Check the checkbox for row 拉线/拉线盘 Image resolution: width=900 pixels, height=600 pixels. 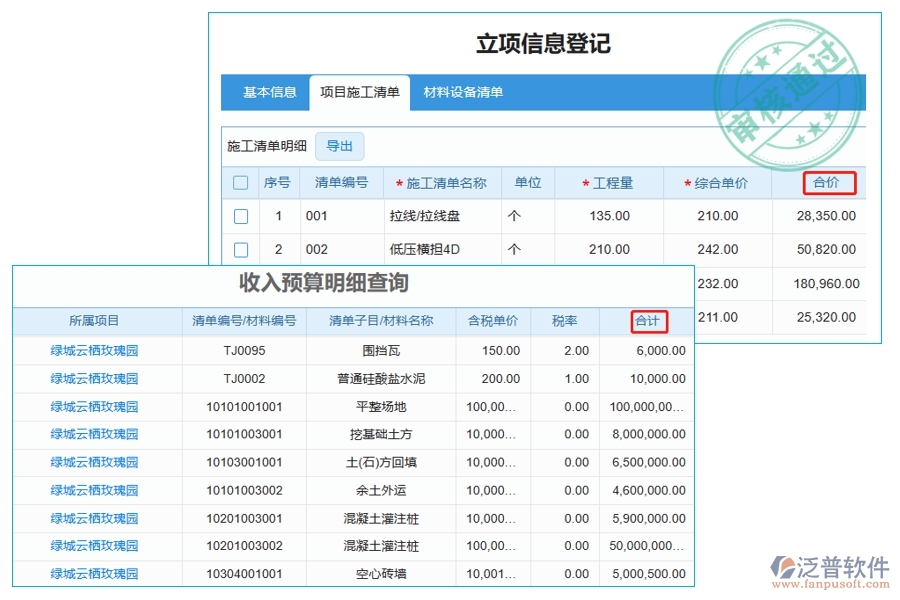[x=240, y=215]
